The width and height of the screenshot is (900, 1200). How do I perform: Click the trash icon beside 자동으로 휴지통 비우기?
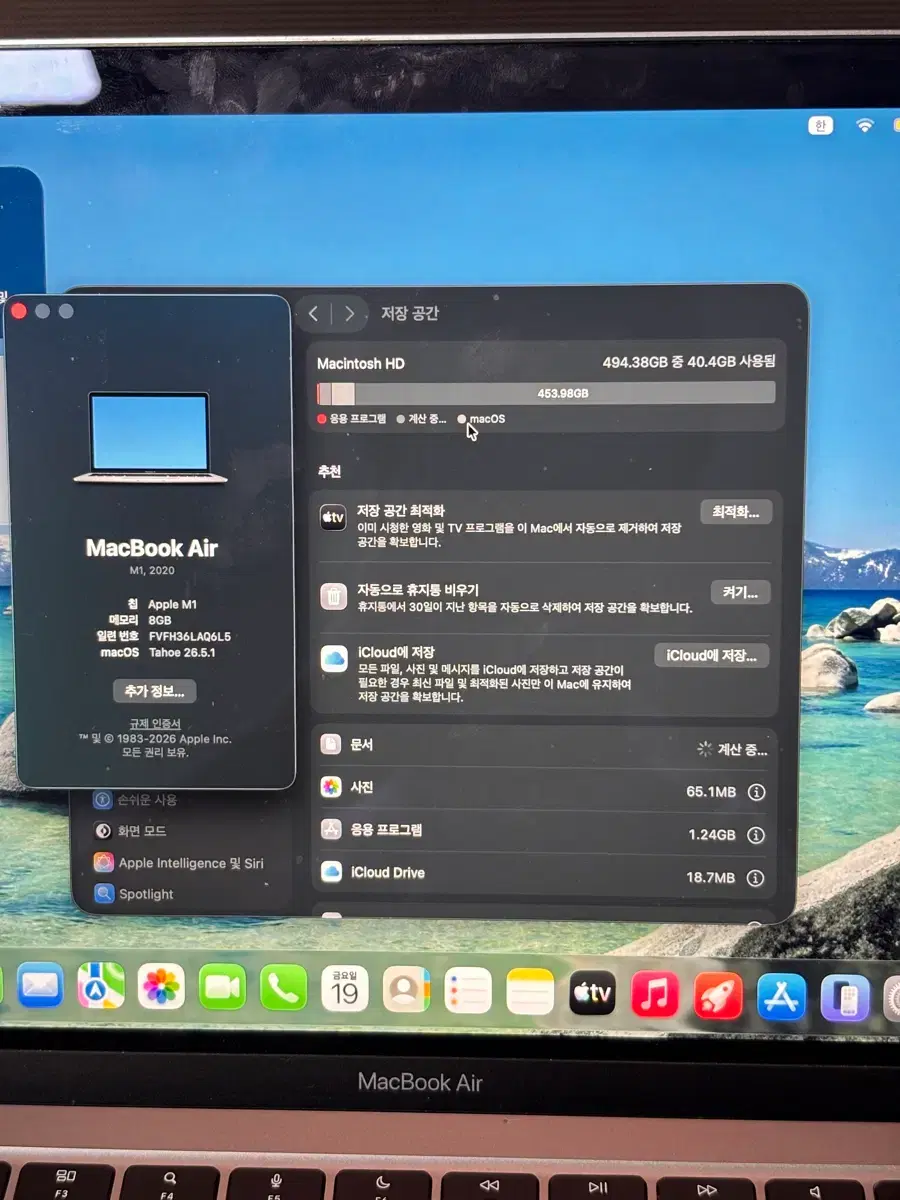pos(333,596)
